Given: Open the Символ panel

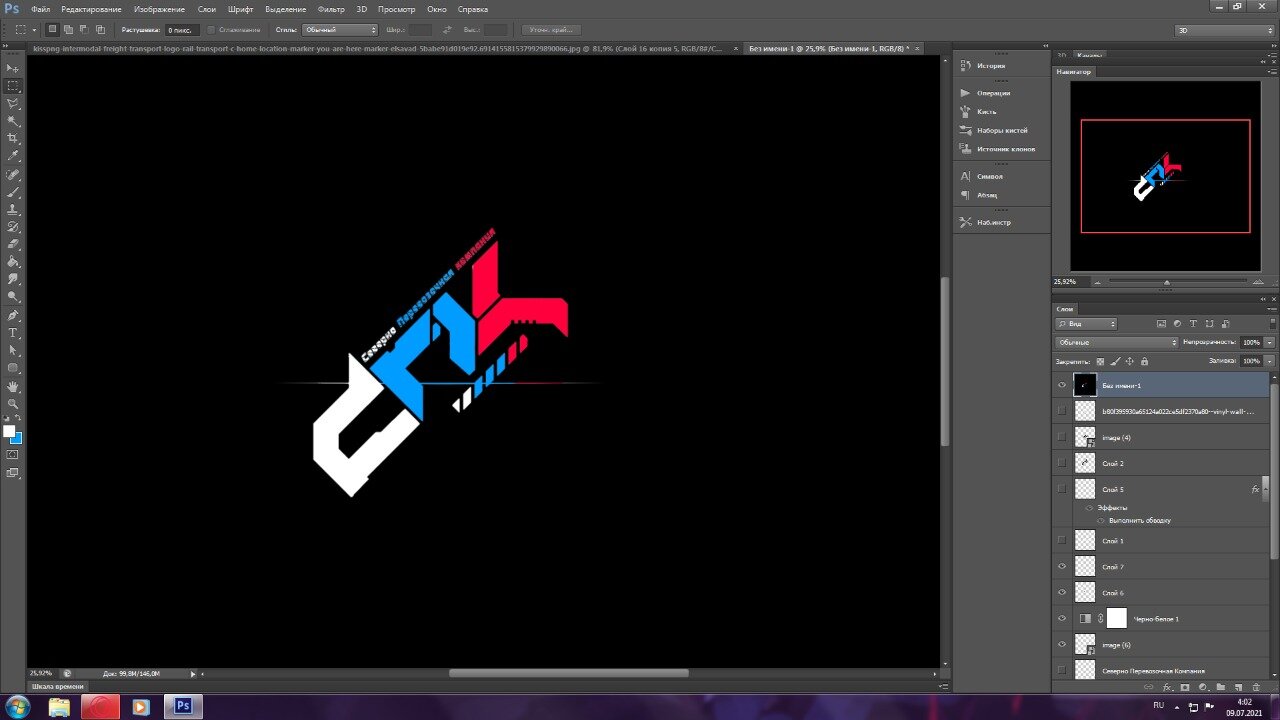Looking at the screenshot, I should 989,176.
